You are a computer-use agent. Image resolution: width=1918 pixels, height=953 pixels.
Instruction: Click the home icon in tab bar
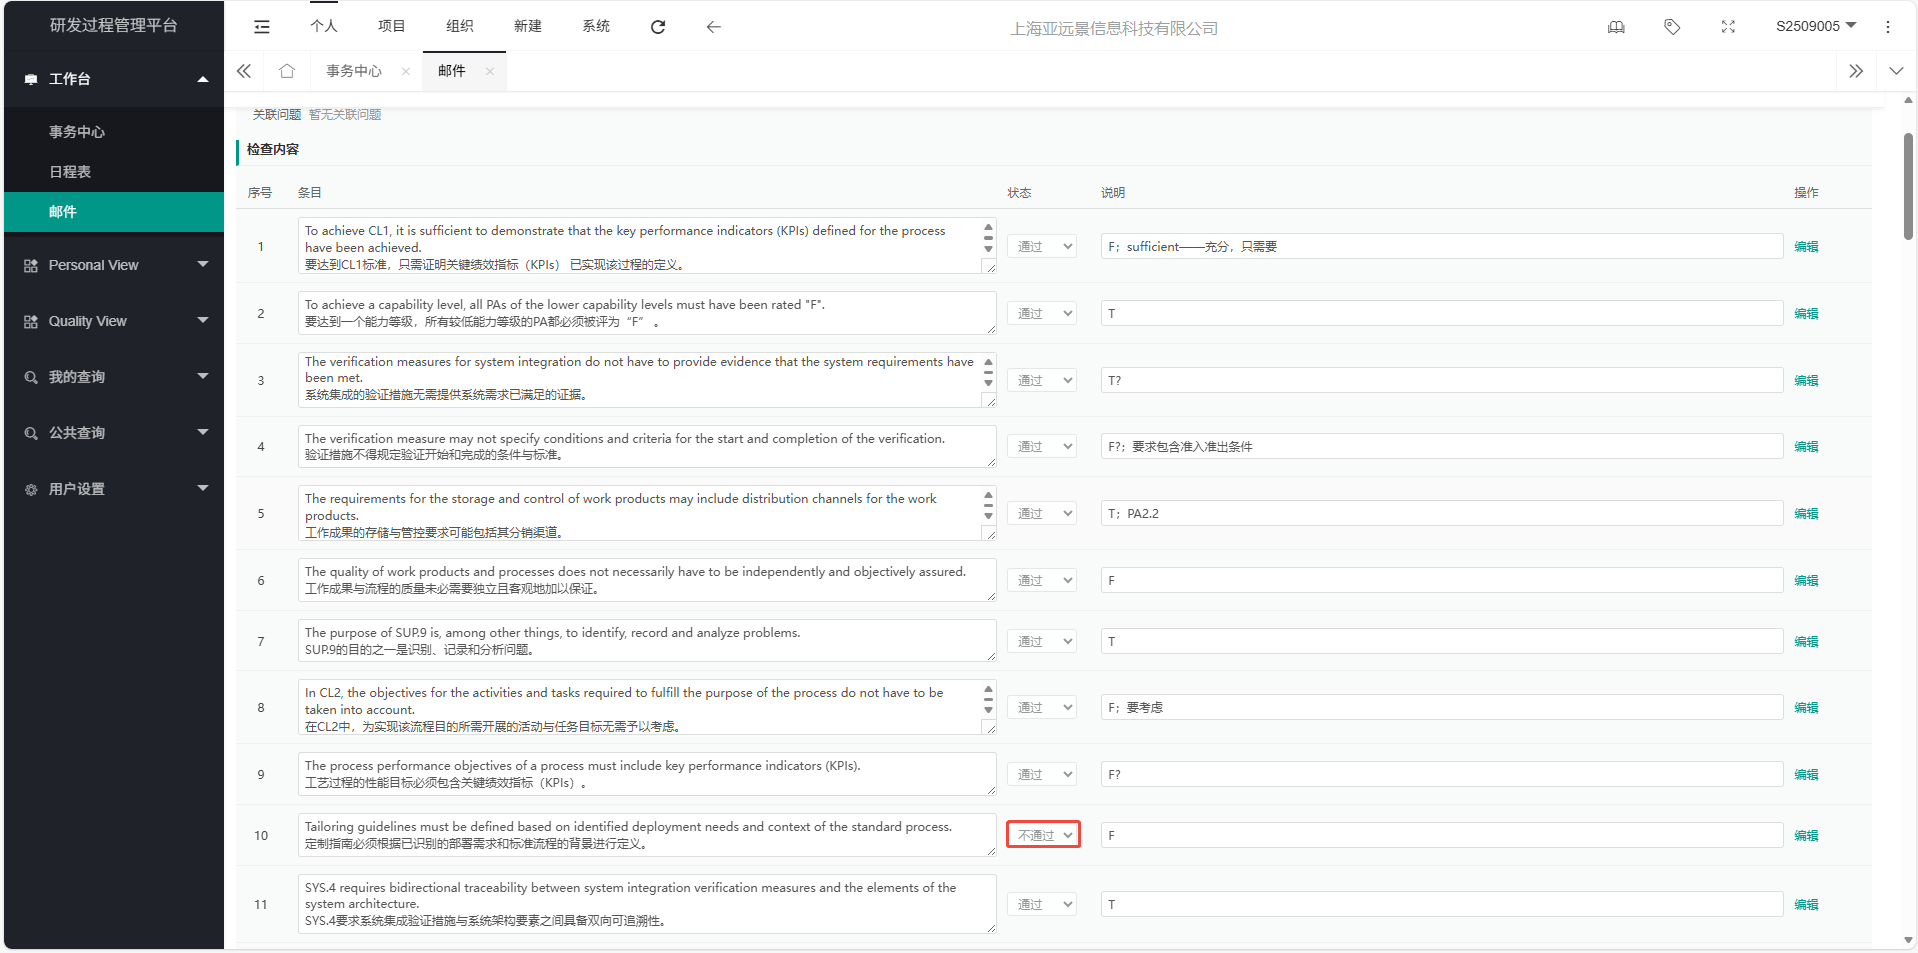[287, 71]
